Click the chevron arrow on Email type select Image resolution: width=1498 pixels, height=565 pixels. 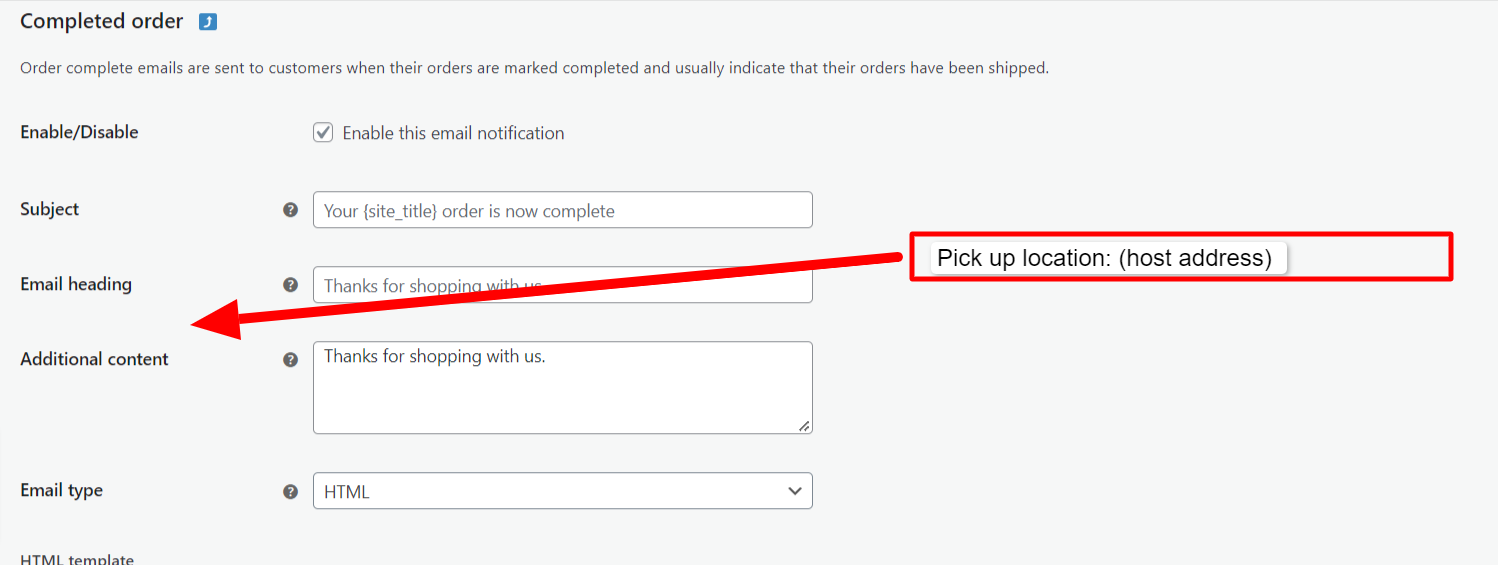click(795, 491)
